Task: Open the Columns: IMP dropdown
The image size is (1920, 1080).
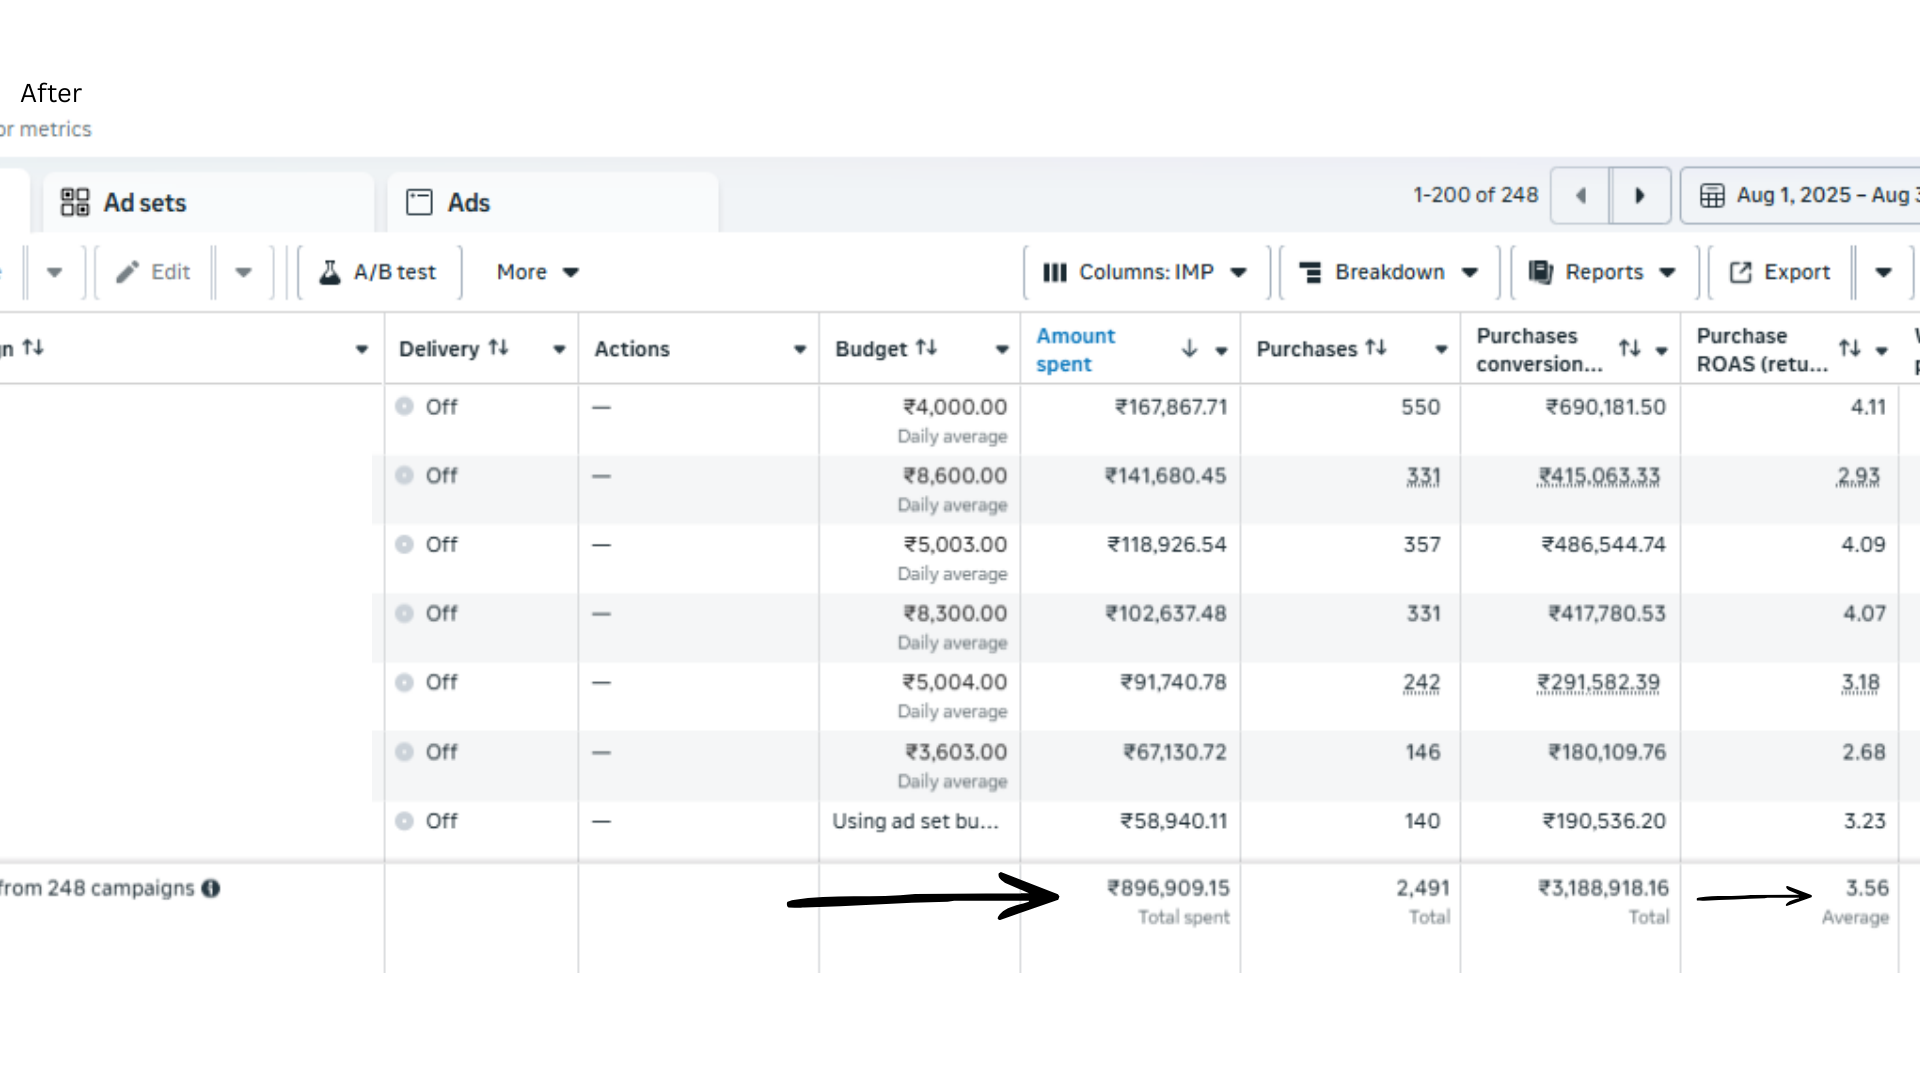Action: [x=1145, y=272]
